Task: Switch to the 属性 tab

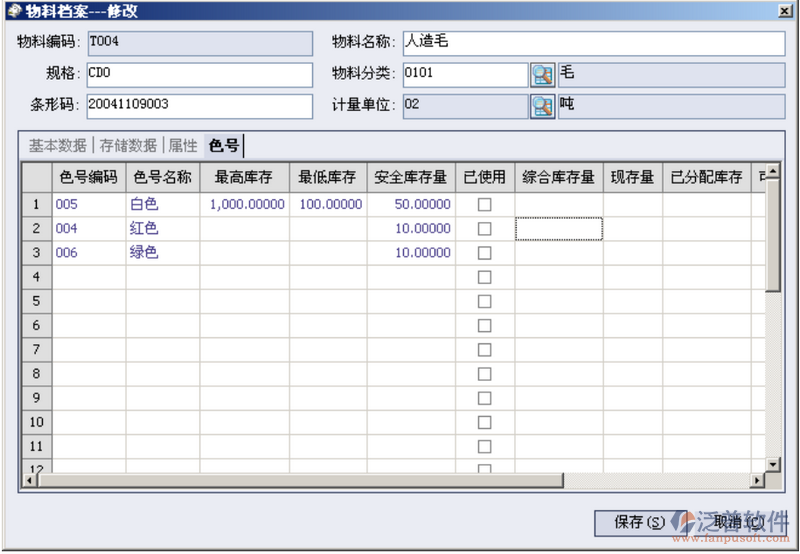Action: [183, 146]
